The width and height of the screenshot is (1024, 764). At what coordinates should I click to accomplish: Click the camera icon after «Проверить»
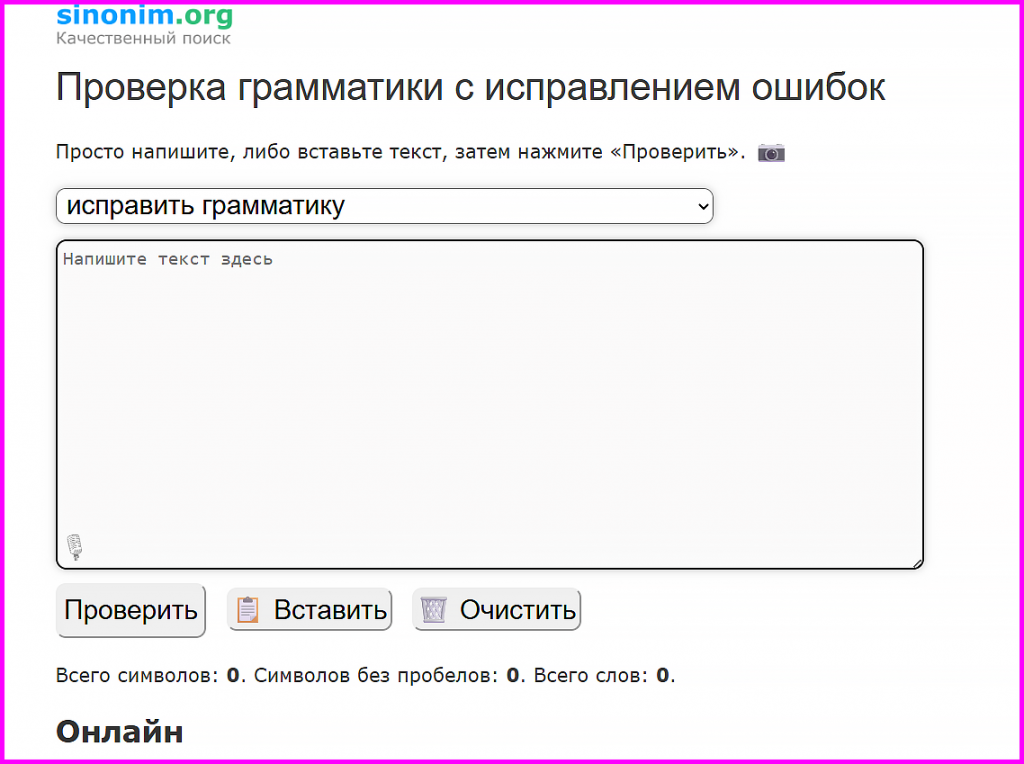point(771,153)
